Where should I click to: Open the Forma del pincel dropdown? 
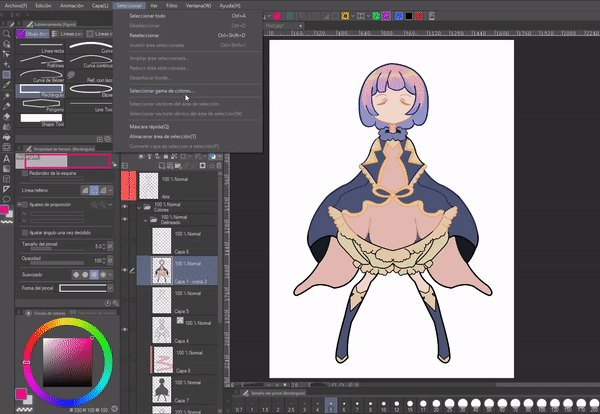pos(110,288)
